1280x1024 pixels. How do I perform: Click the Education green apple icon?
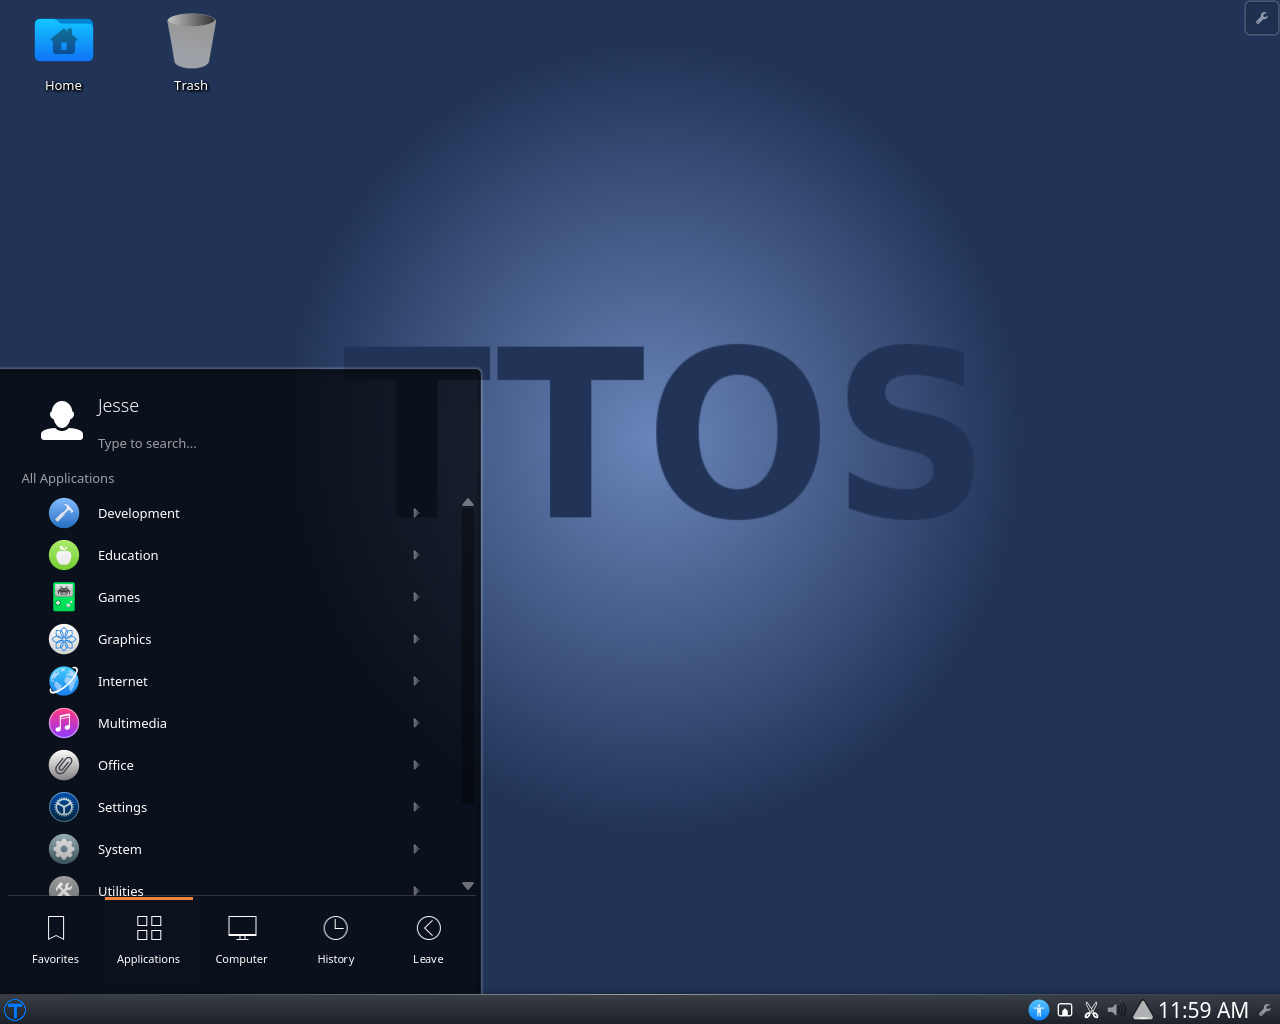(x=64, y=555)
